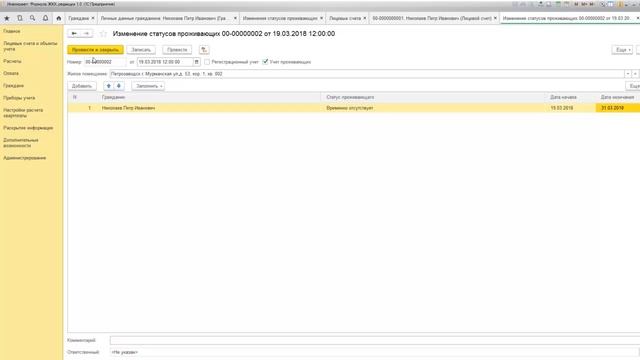Click the Ответственный field
The width and height of the screenshot is (640, 360).
tap(375, 352)
